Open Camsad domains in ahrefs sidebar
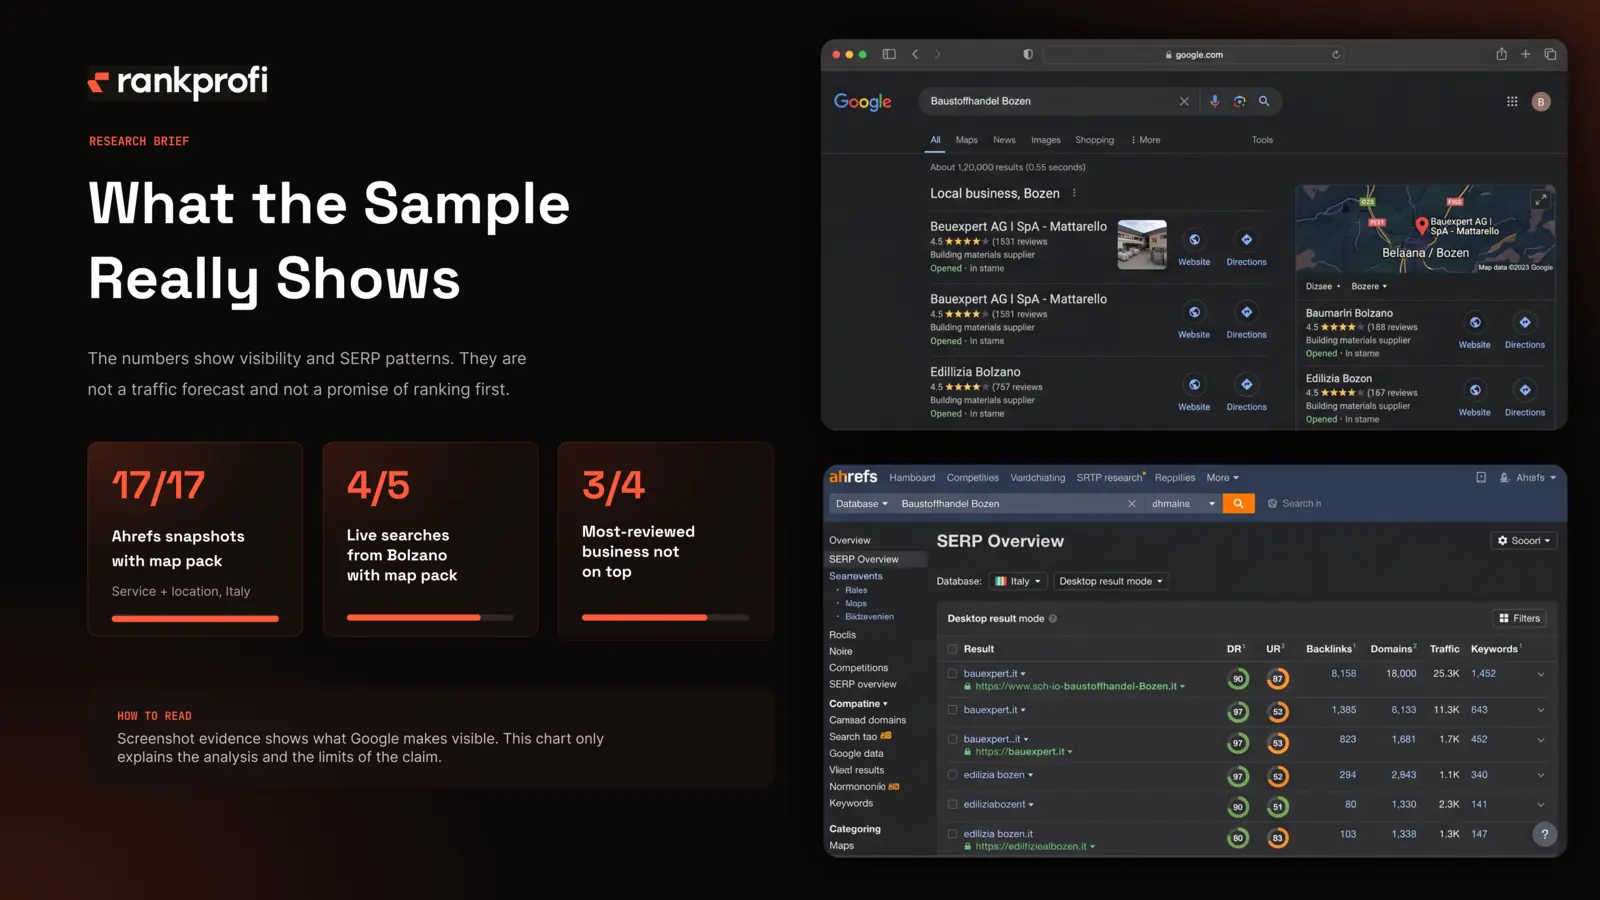The width and height of the screenshot is (1600, 900). (867, 720)
